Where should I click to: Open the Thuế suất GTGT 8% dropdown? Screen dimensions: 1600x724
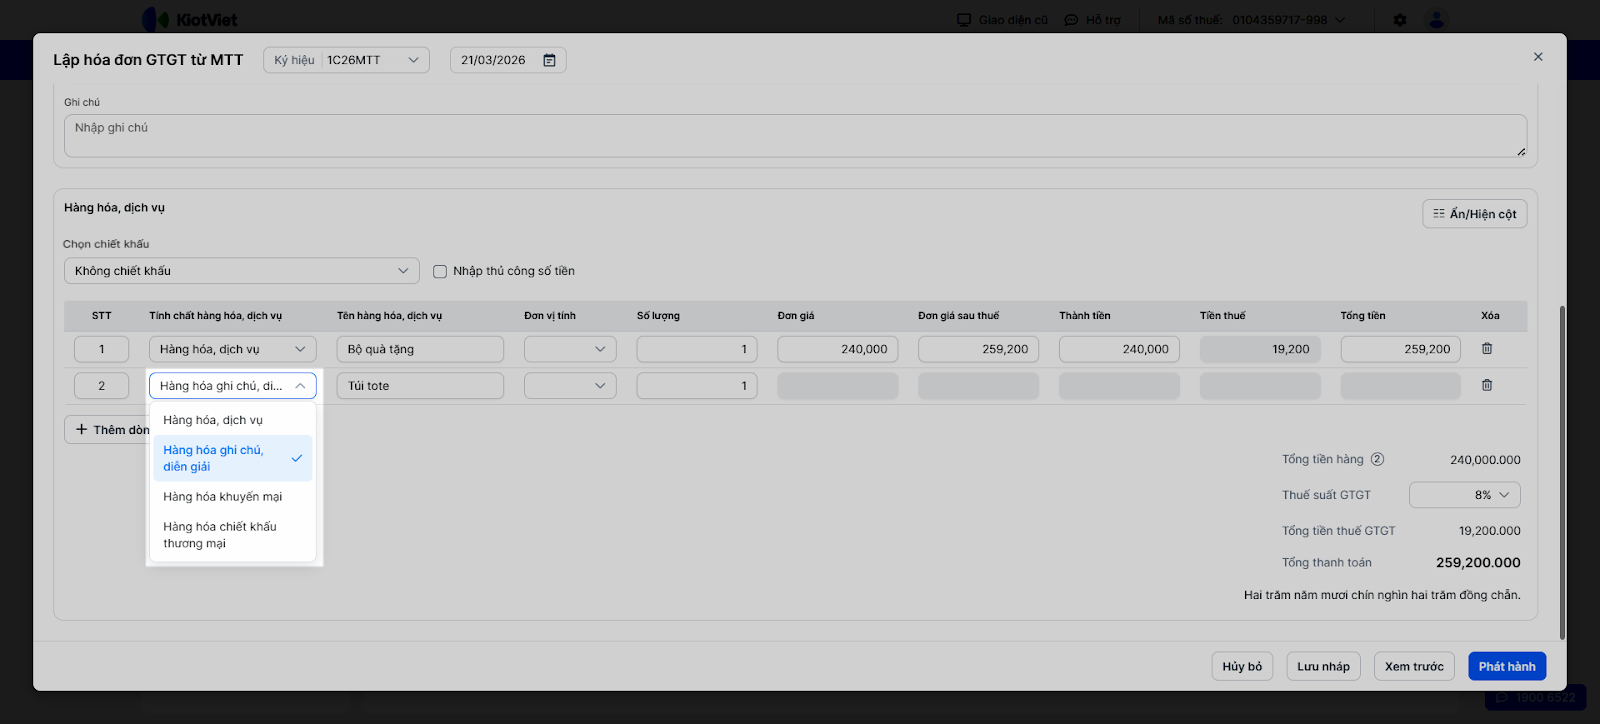[1464, 495]
